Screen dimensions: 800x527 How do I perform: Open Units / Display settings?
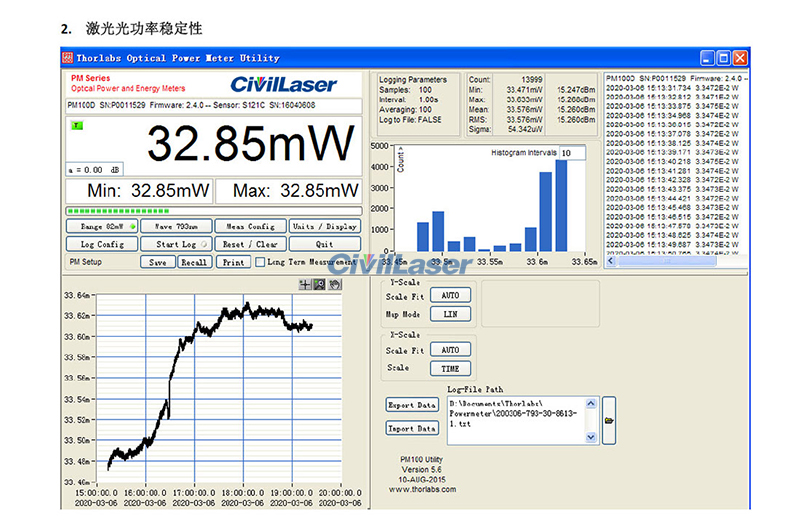[x=325, y=226]
